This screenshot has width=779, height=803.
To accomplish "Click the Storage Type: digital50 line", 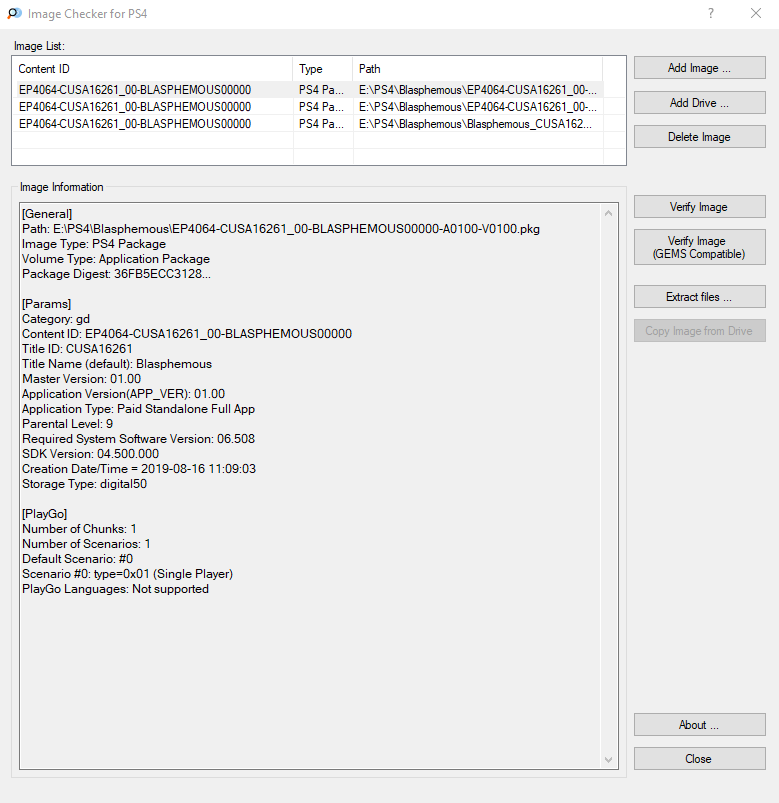I will 85,484.
